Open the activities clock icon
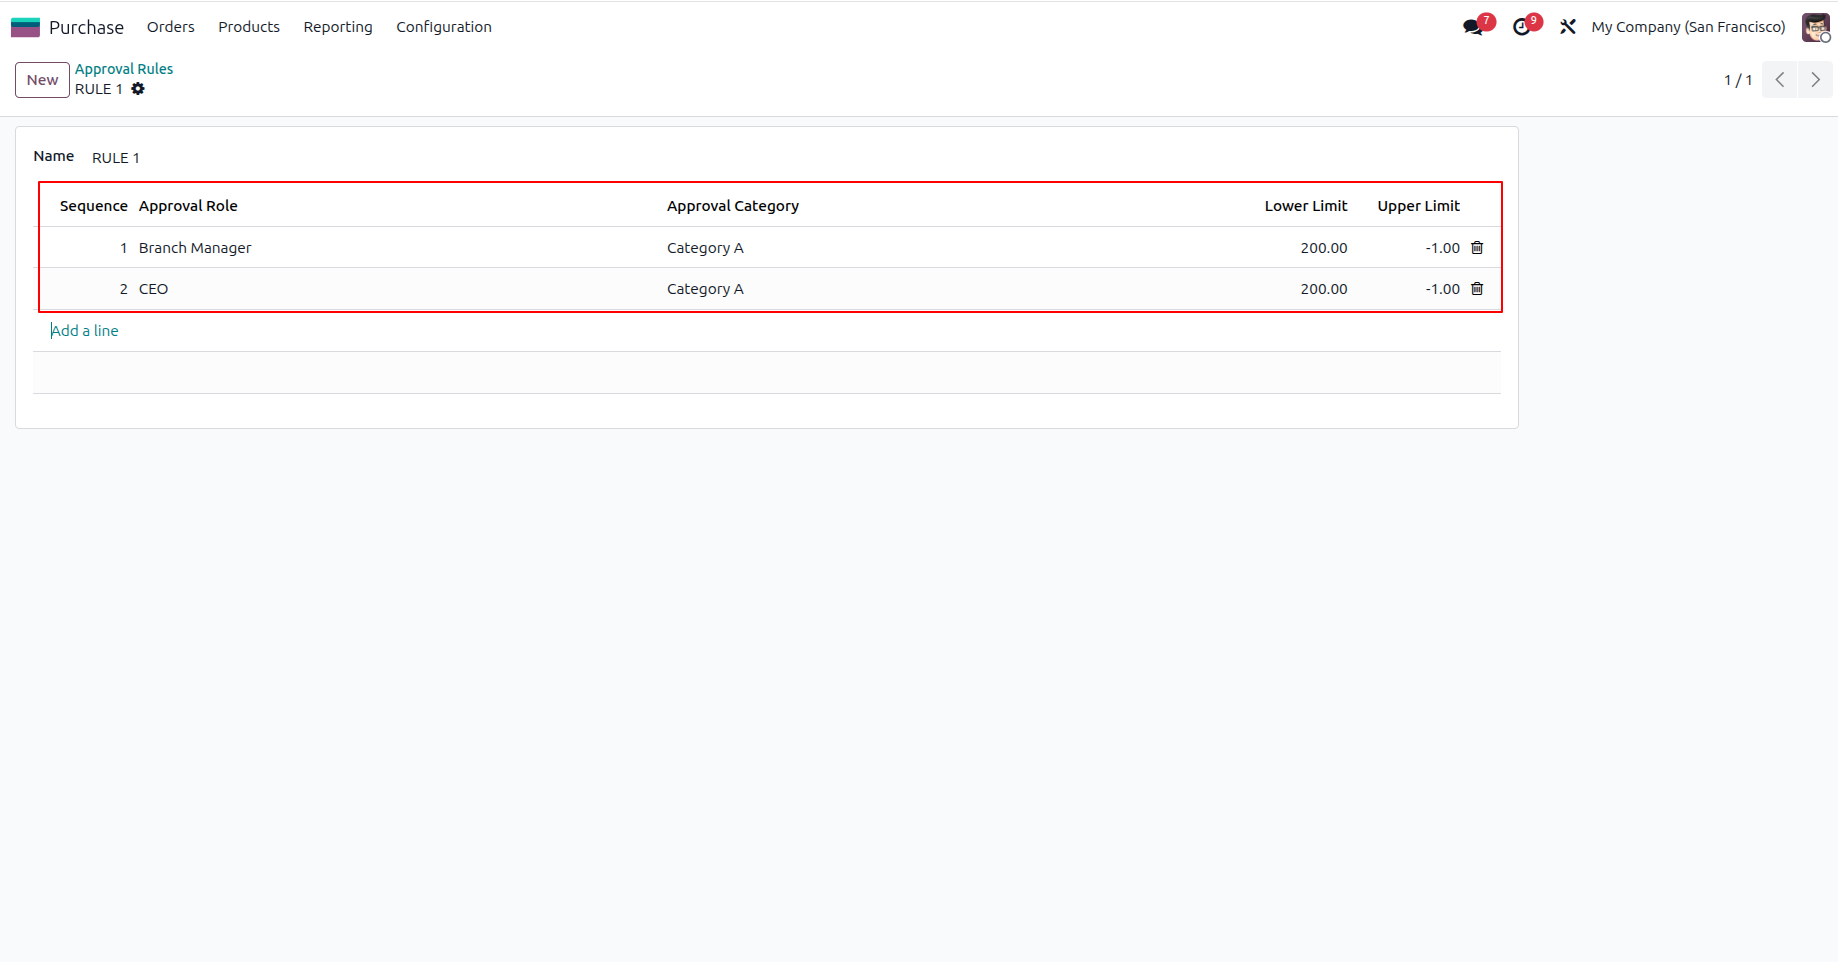 [1522, 27]
